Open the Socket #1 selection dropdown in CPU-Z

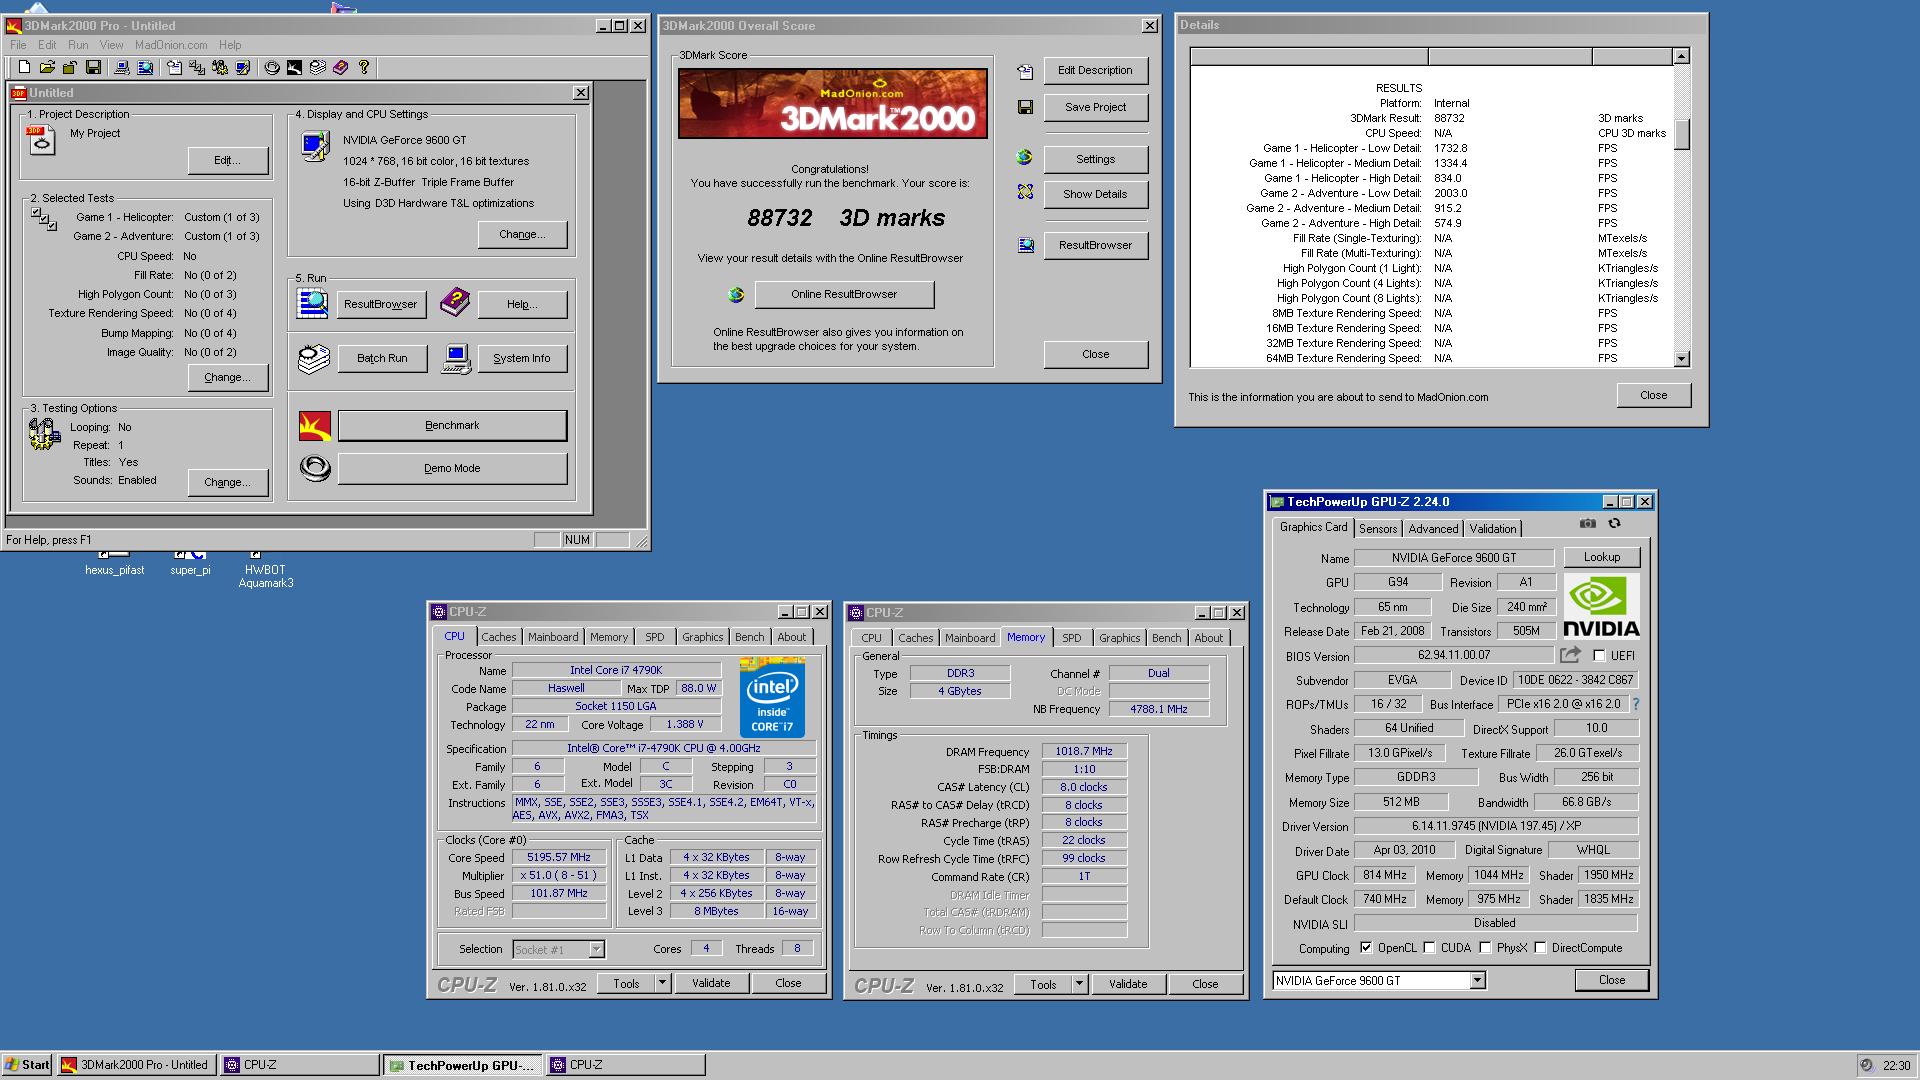click(596, 950)
